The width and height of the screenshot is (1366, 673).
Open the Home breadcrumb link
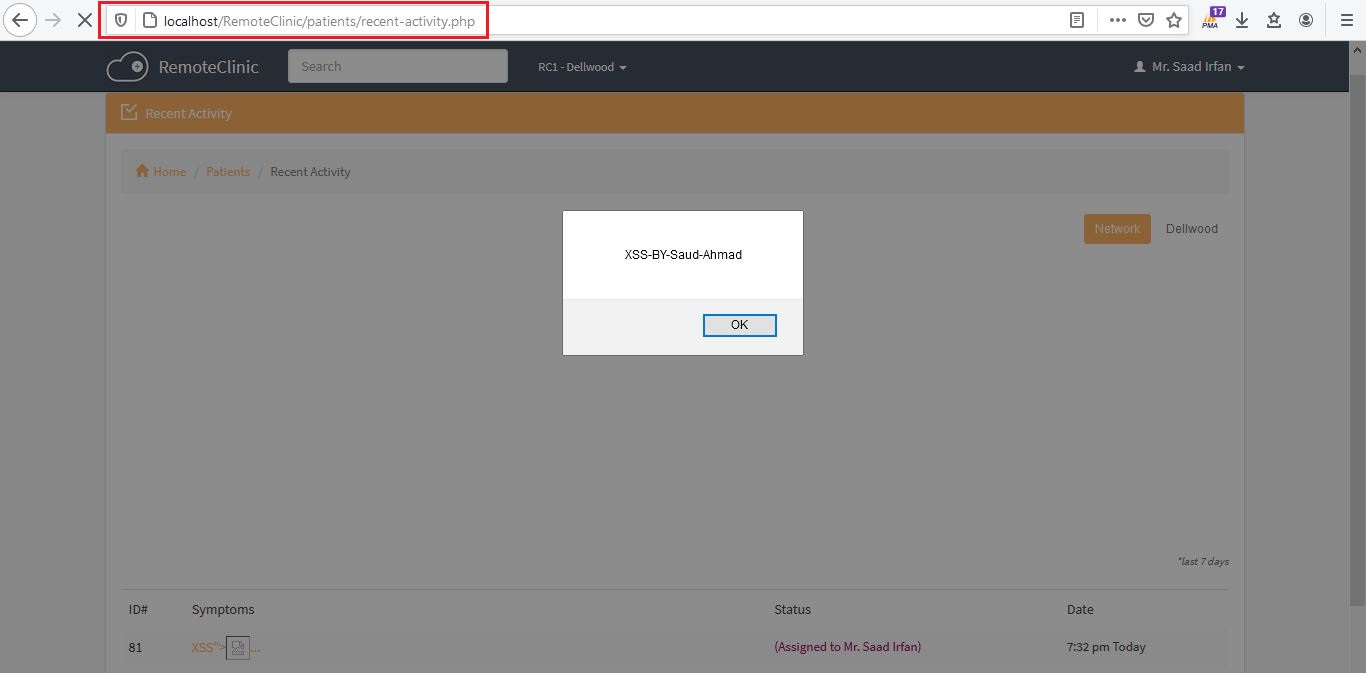169,172
